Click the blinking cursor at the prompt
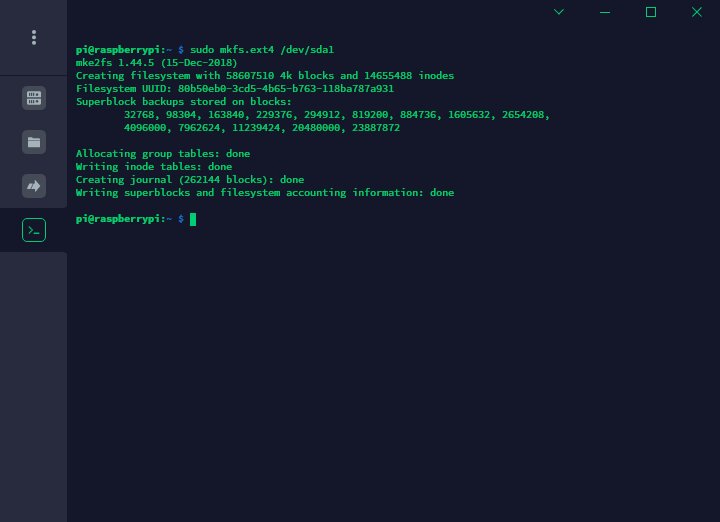The image size is (720, 522). point(193,219)
